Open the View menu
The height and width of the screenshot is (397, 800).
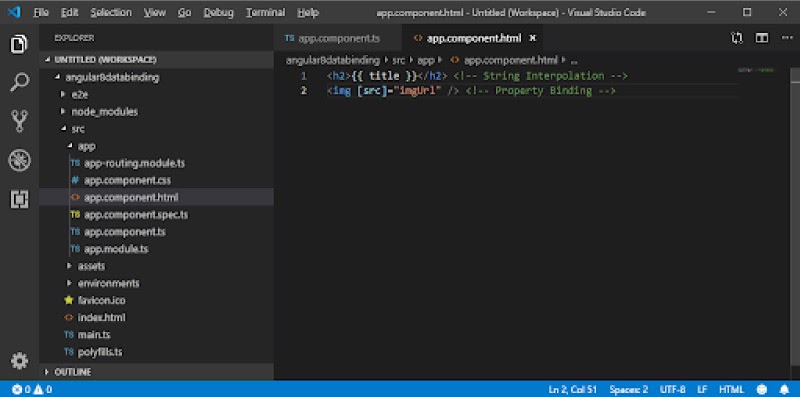155,13
